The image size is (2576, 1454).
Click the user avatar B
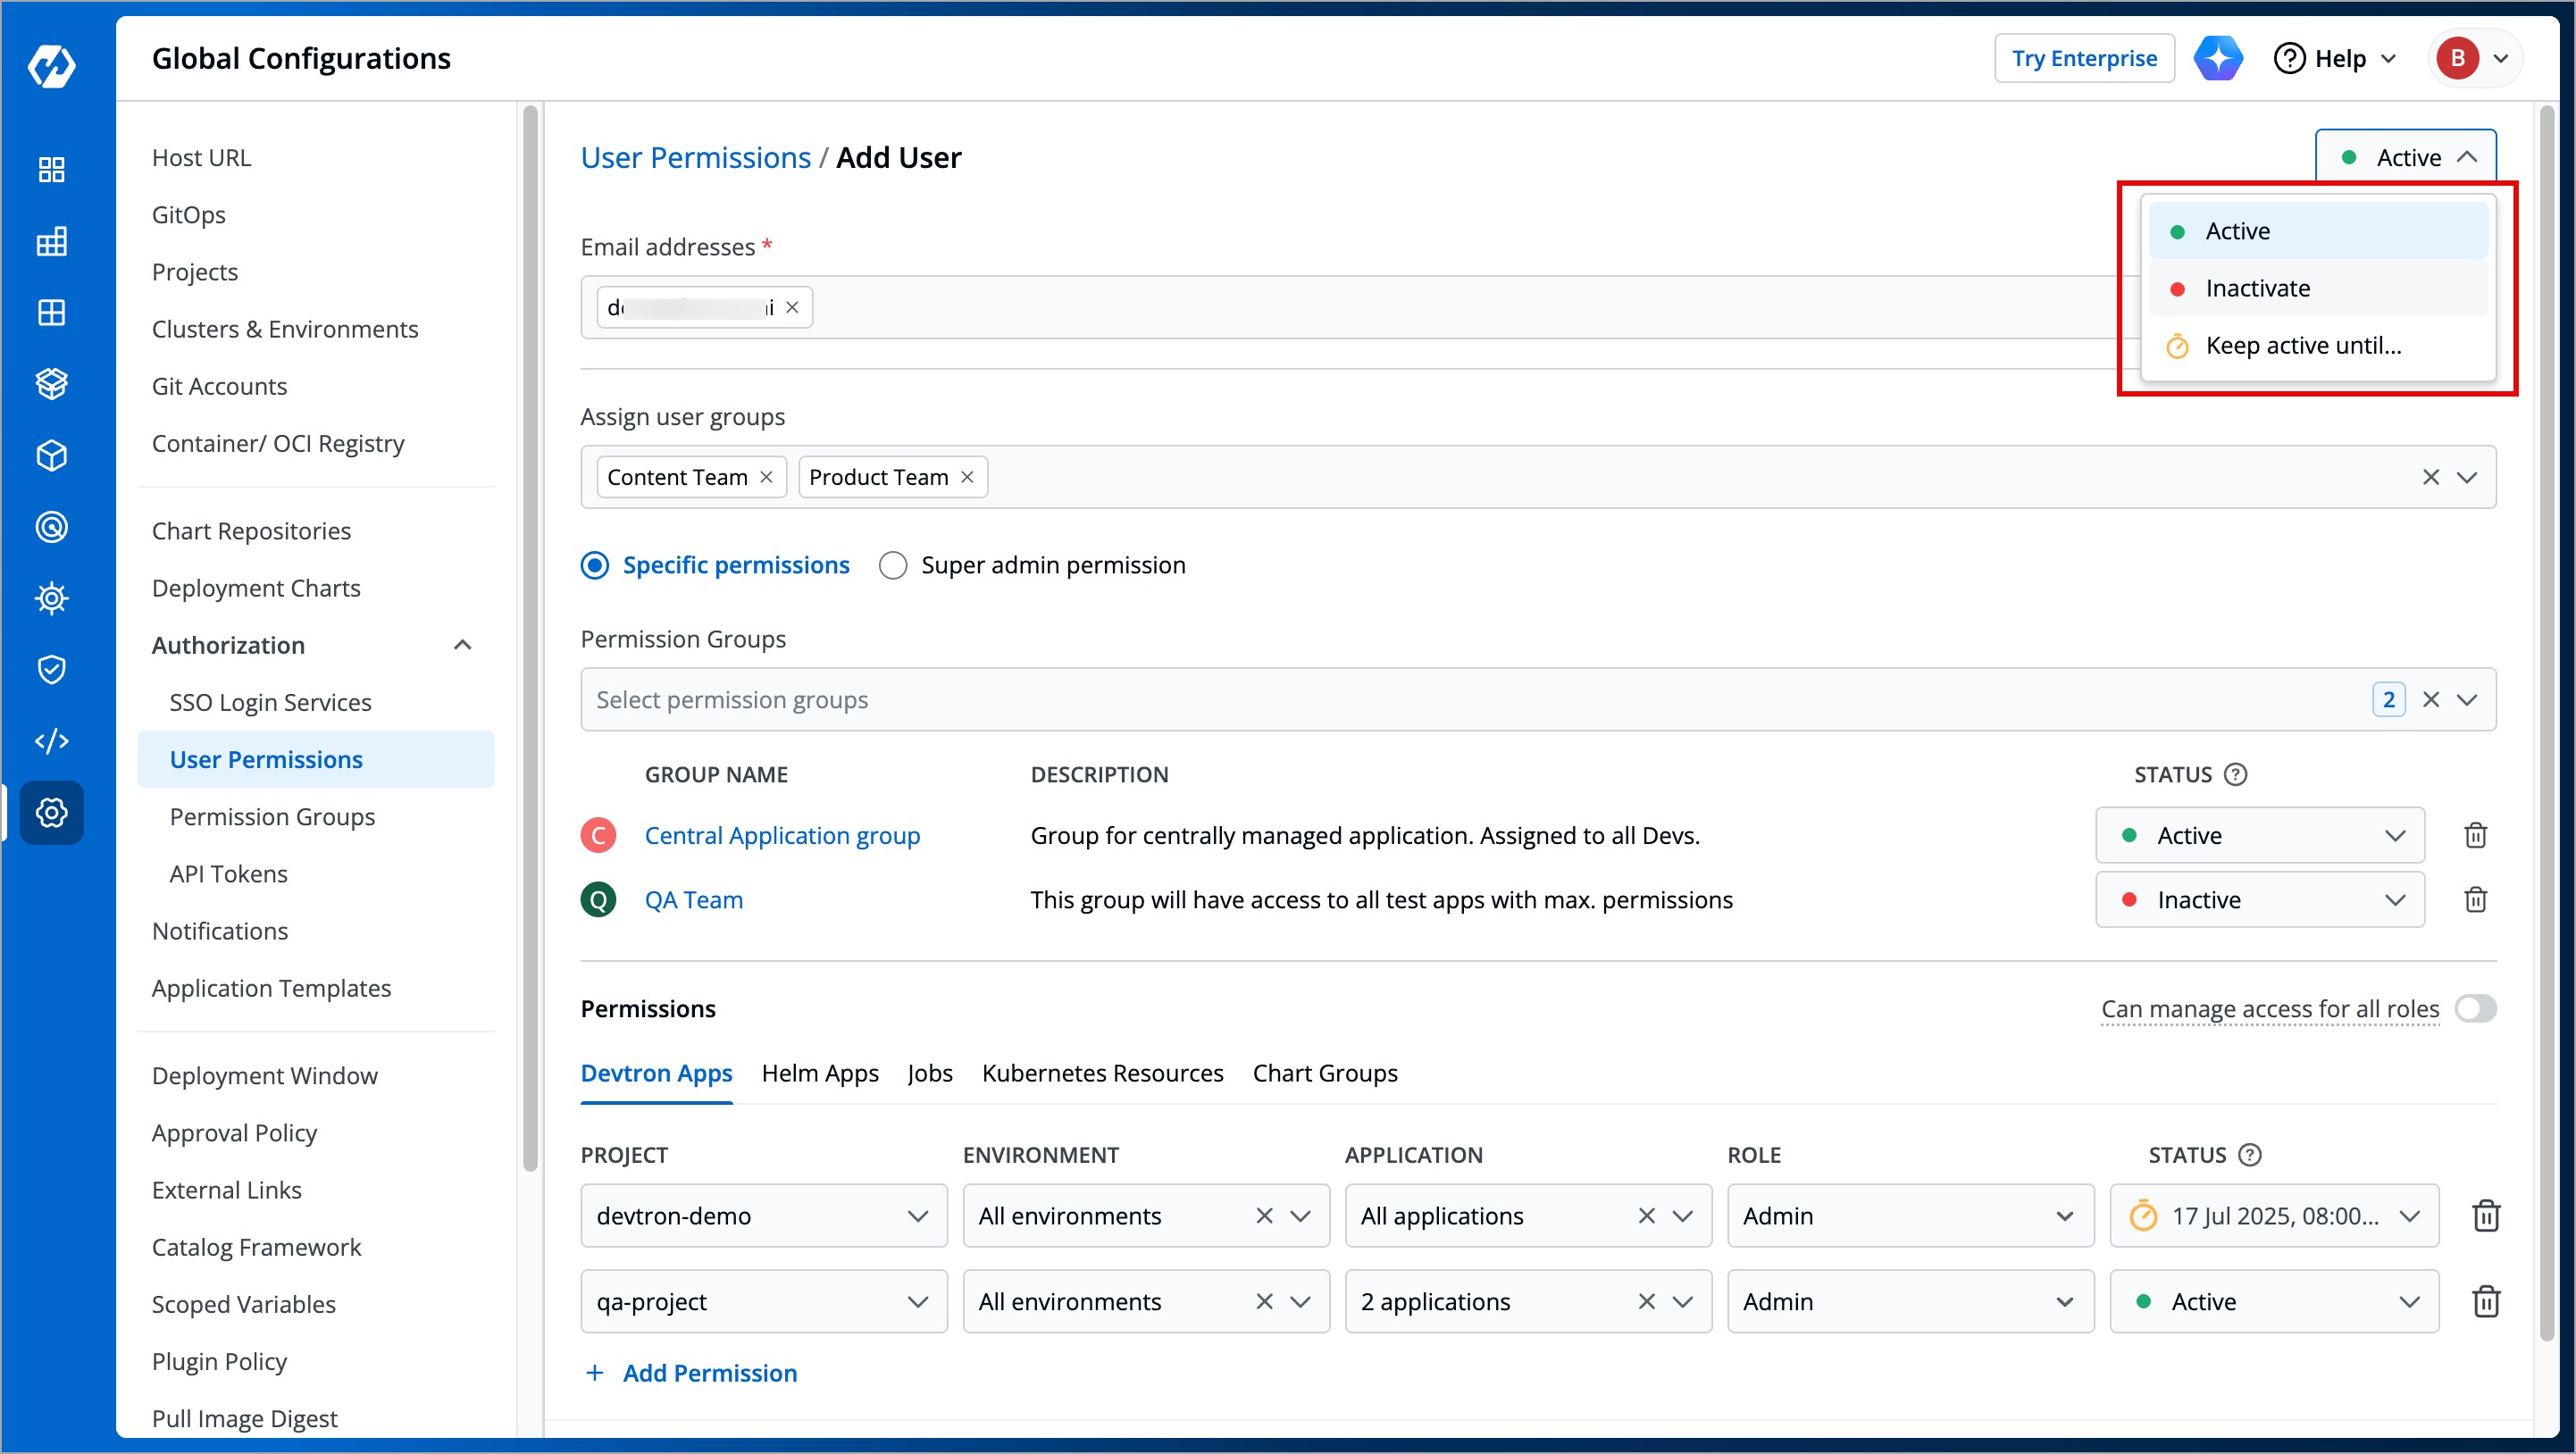[x=2457, y=58]
